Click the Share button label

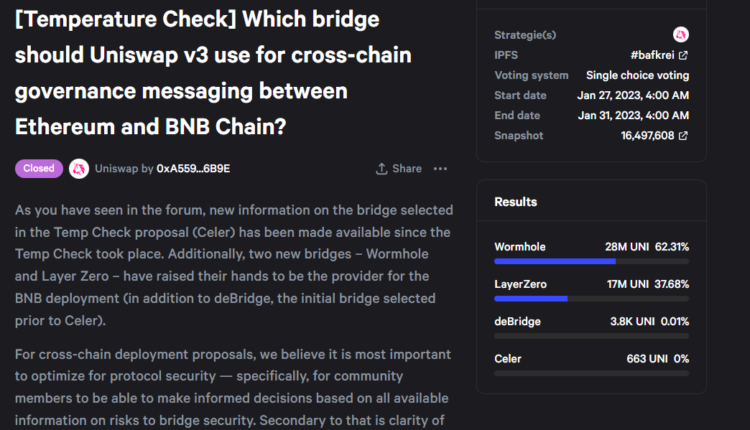coord(407,169)
